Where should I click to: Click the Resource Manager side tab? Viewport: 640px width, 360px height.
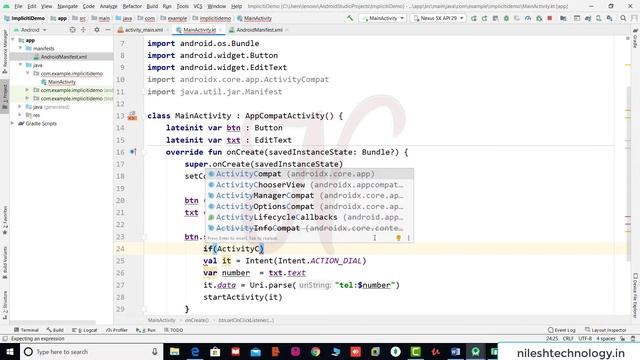(x=5, y=52)
